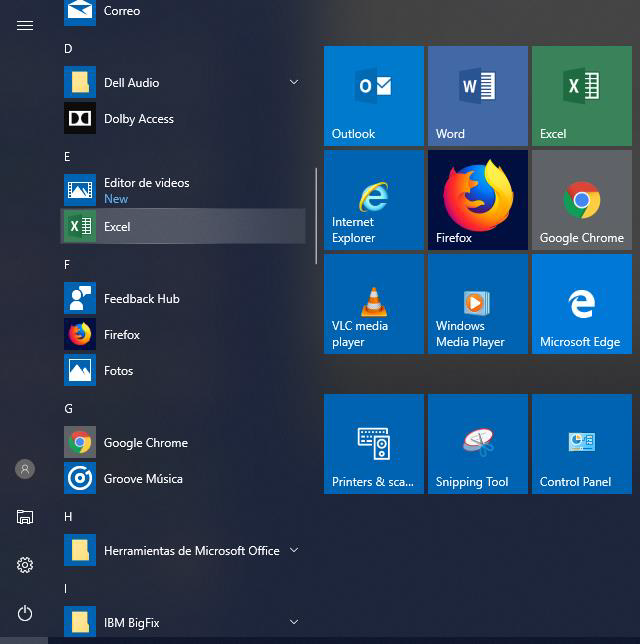Click the letter G section header
The width and height of the screenshot is (640, 644).
click(69, 409)
